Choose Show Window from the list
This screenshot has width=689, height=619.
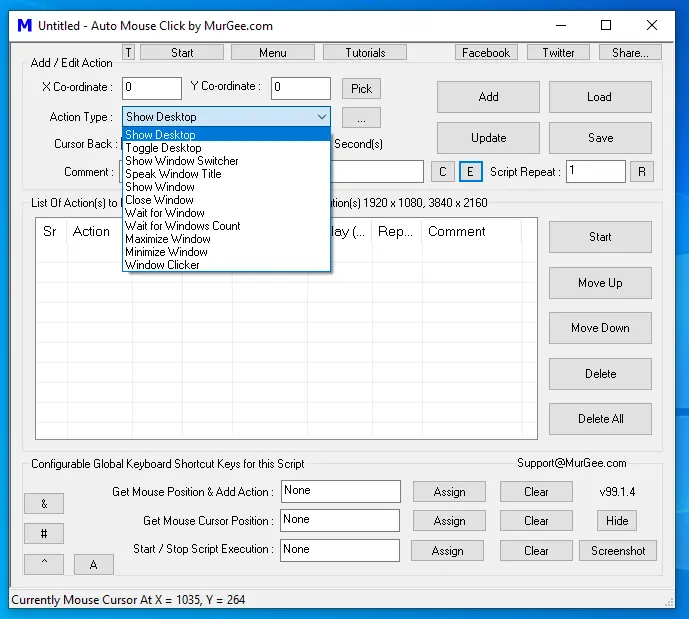(x=226, y=187)
